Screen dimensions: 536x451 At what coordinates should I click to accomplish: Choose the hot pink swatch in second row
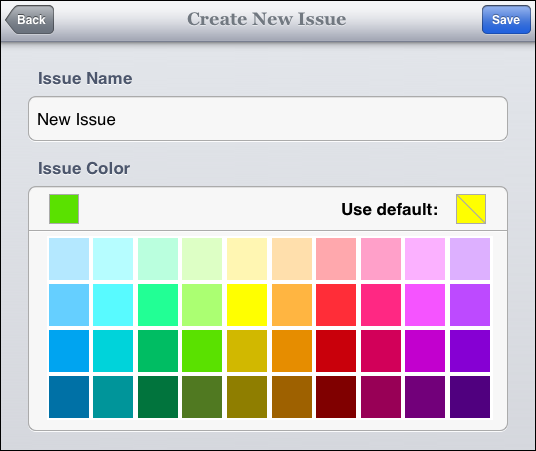pos(381,305)
